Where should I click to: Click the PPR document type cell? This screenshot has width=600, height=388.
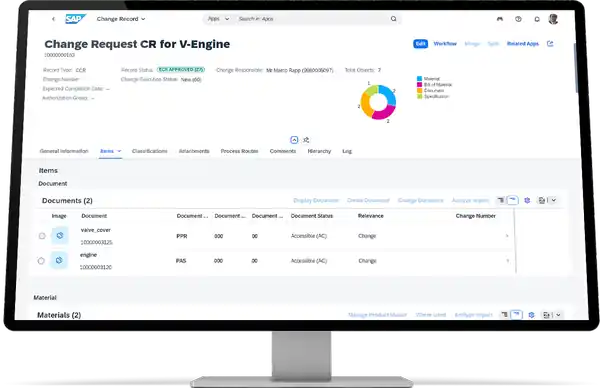tap(182, 236)
